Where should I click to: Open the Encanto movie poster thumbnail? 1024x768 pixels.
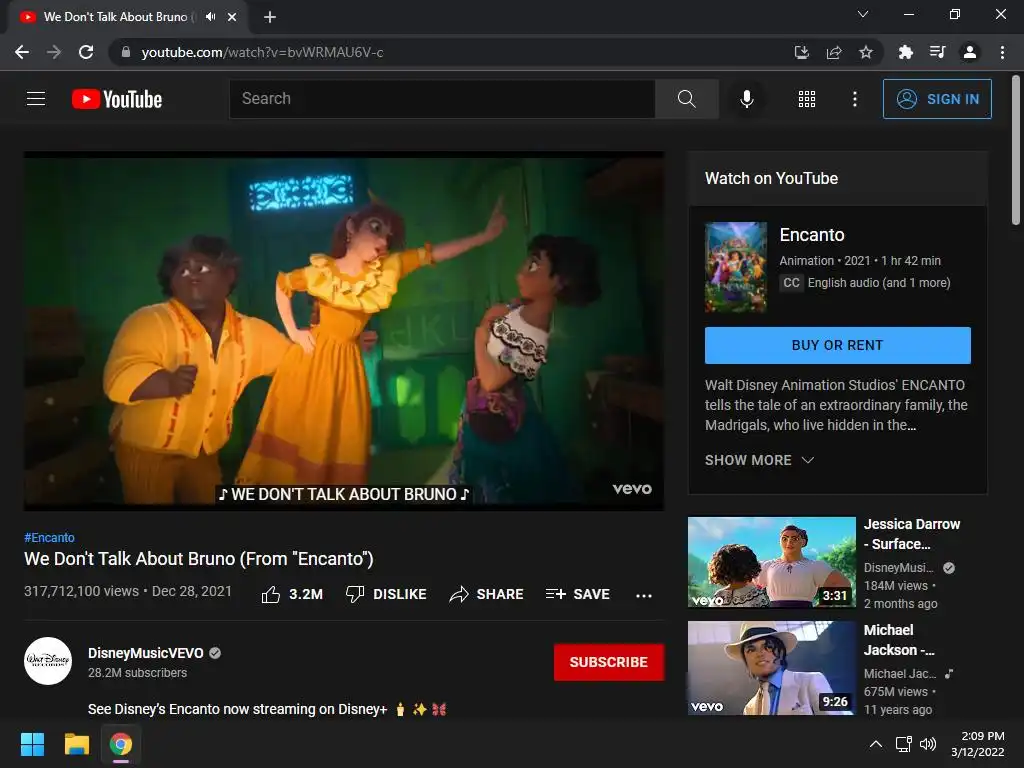pyautogui.click(x=736, y=267)
